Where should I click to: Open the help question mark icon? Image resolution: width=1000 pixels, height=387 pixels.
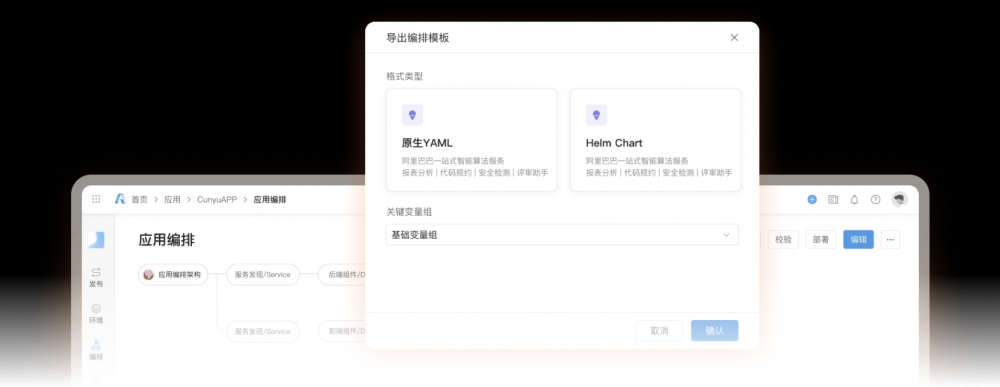876,200
